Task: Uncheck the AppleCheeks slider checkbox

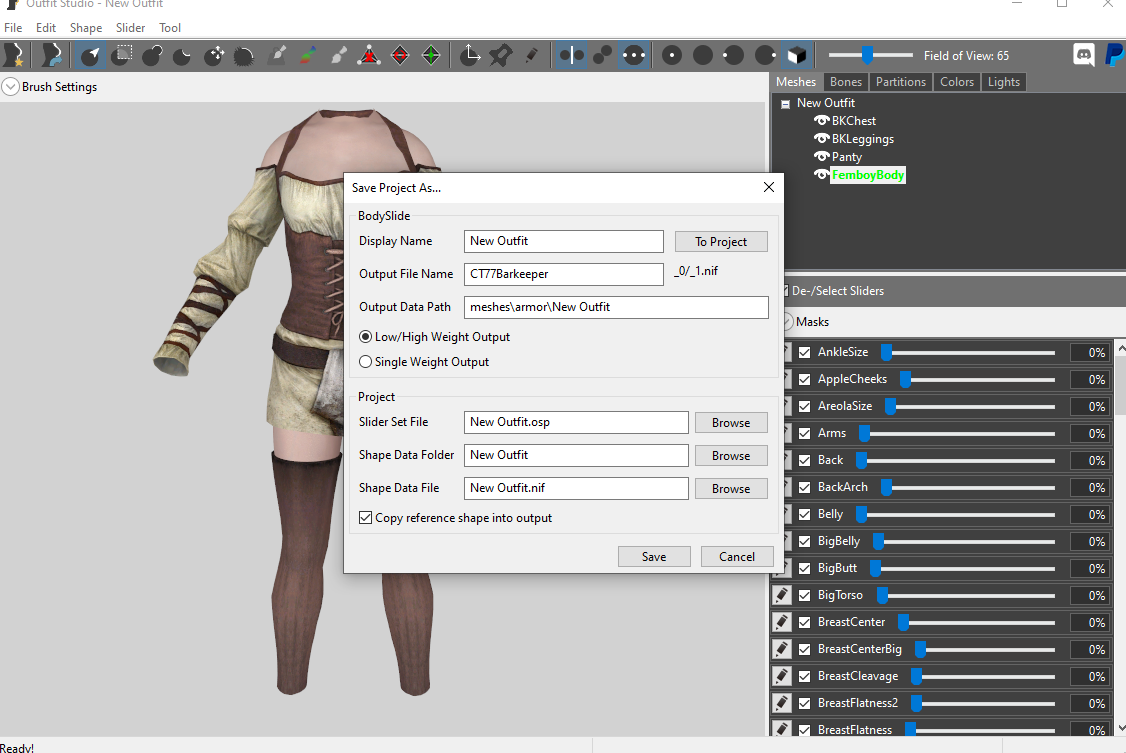Action: [x=804, y=380]
